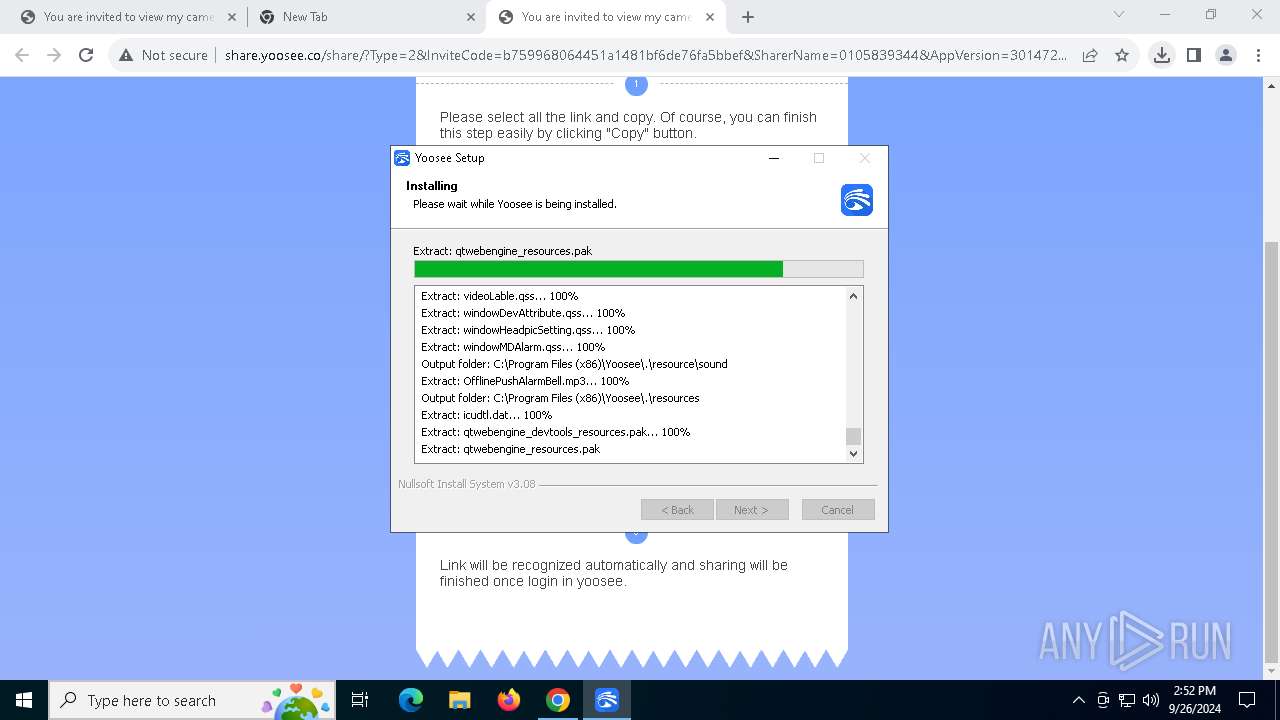Open Chrome profile avatar

(1225, 55)
